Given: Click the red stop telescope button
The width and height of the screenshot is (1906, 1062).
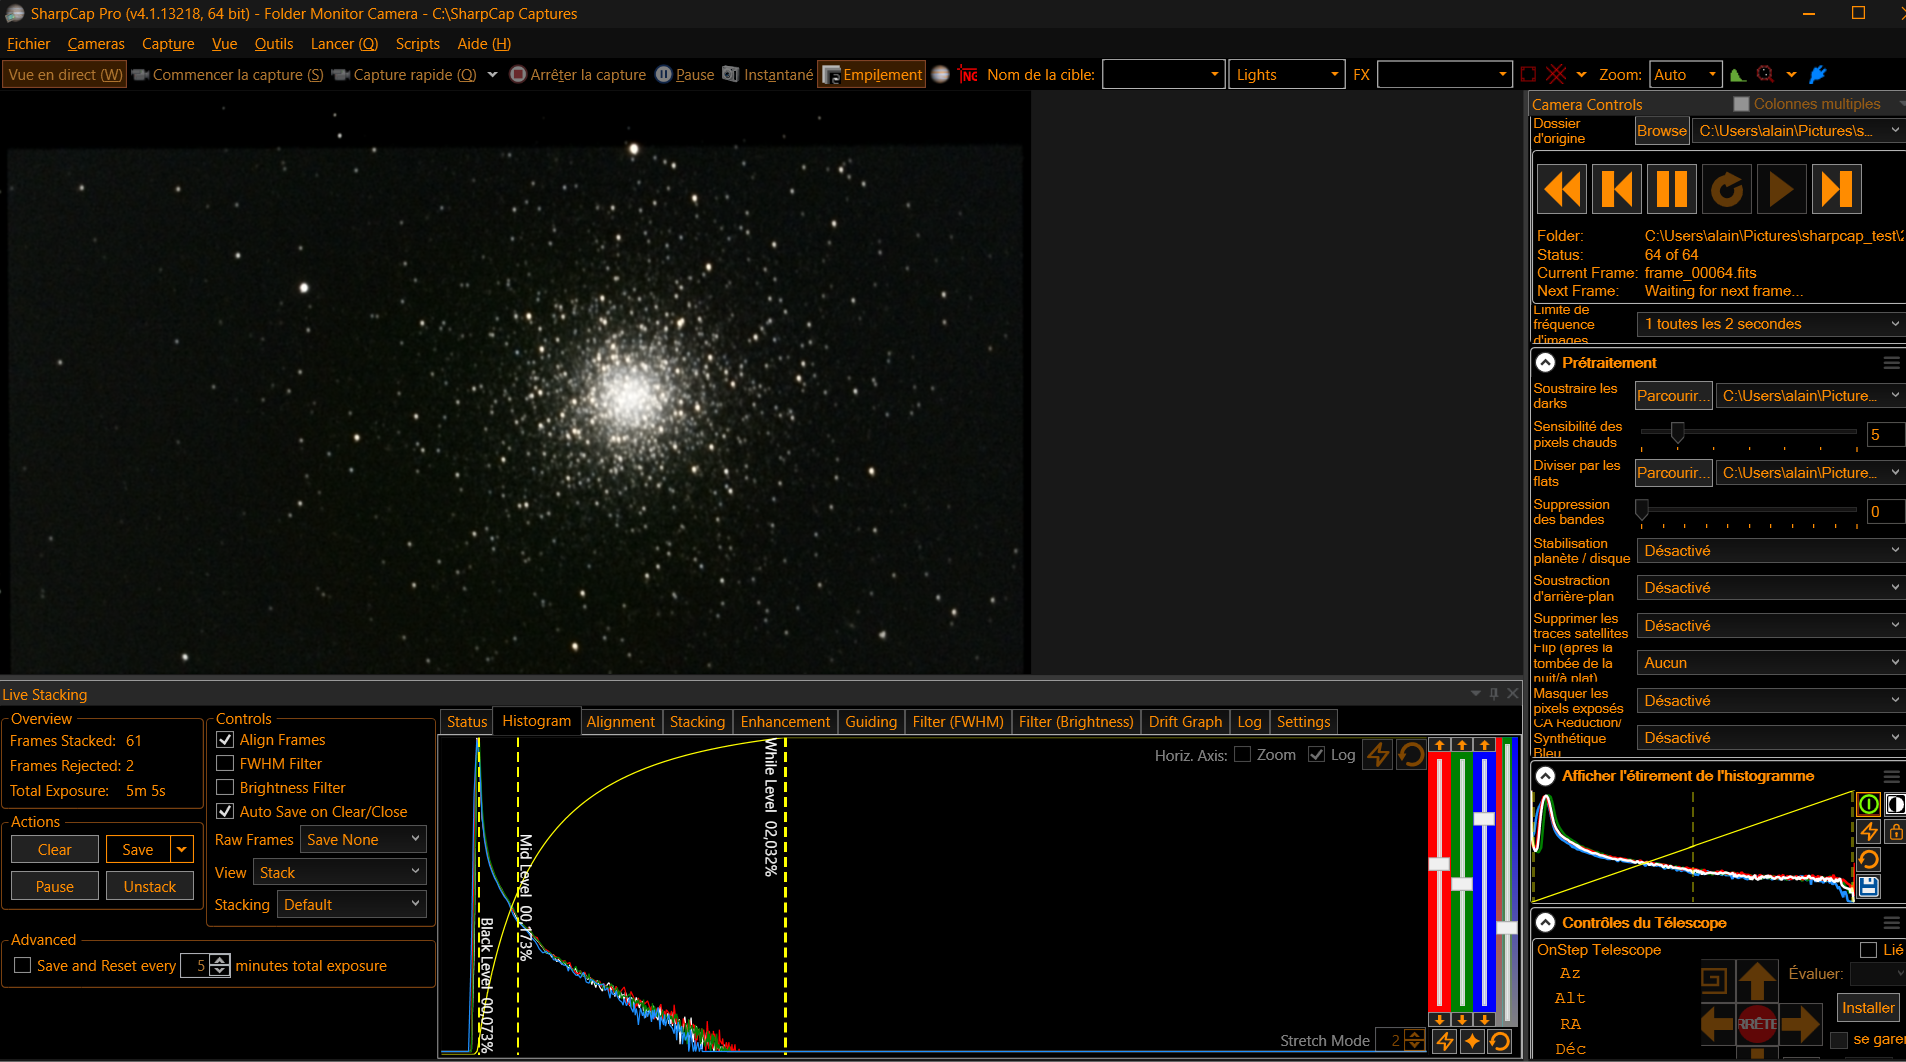Looking at the screenshot, I should point(1757,1024).
